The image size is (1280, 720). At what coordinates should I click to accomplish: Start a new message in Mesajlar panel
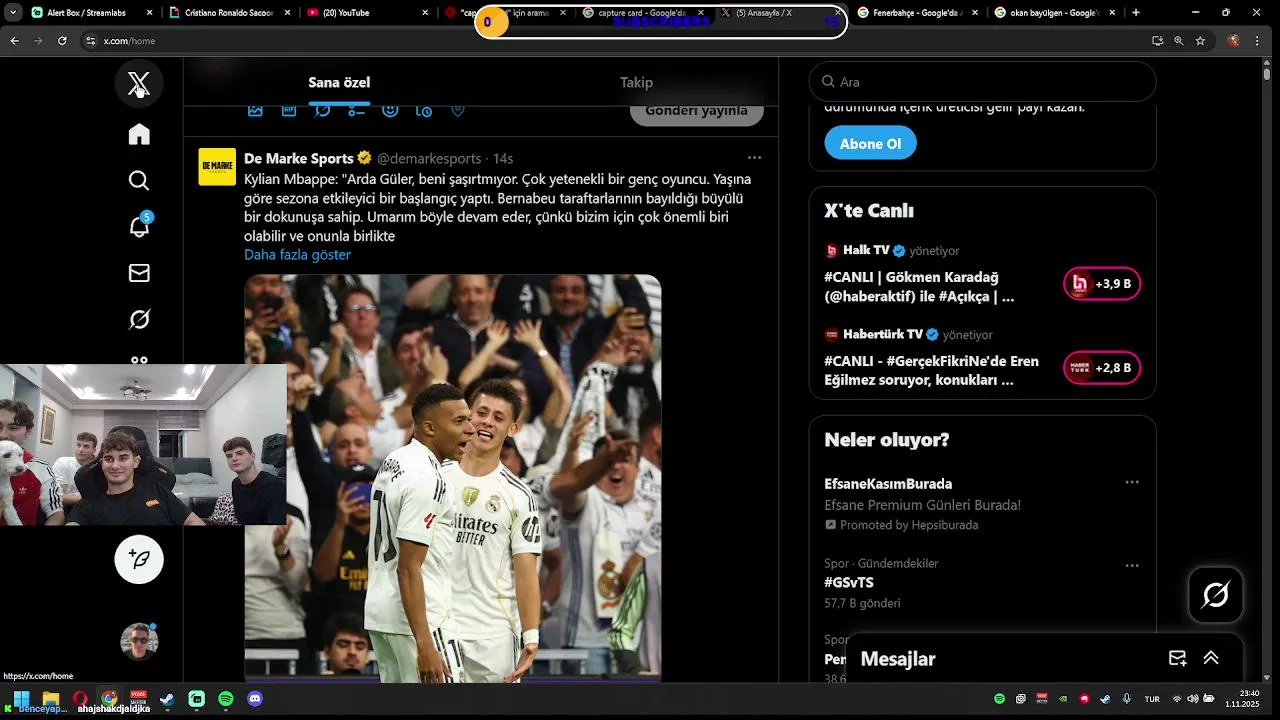(1177, 658)
